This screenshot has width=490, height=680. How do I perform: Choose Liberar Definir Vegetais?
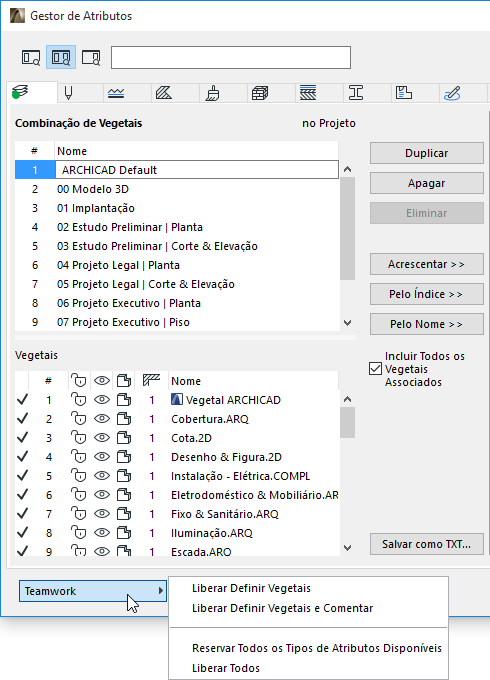[252, 588]
